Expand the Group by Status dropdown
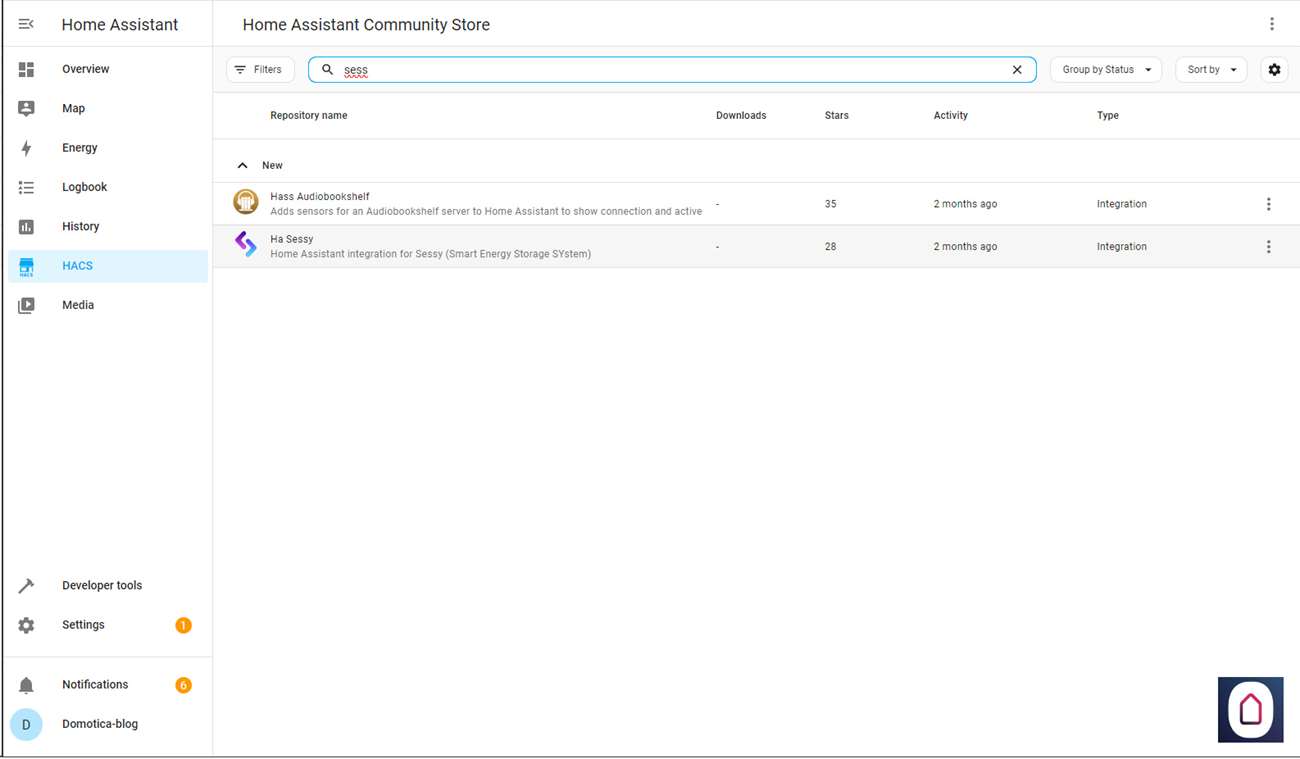This screenshot has width=1300, height=759. click(x=1105, y=70)
